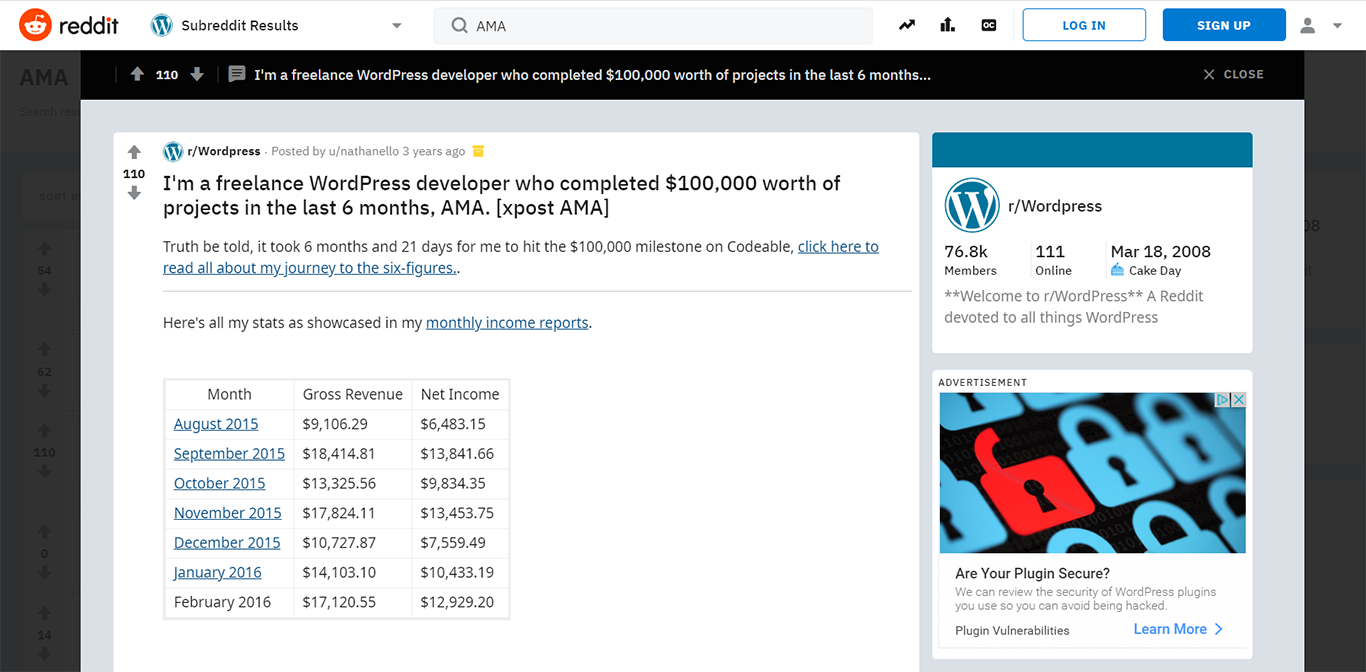The height and width of the screenshot is (672, 1366).
Task: Click the $17,120.55 gross revenue cell
Action: pyautogui.click(x=353, y=602)
